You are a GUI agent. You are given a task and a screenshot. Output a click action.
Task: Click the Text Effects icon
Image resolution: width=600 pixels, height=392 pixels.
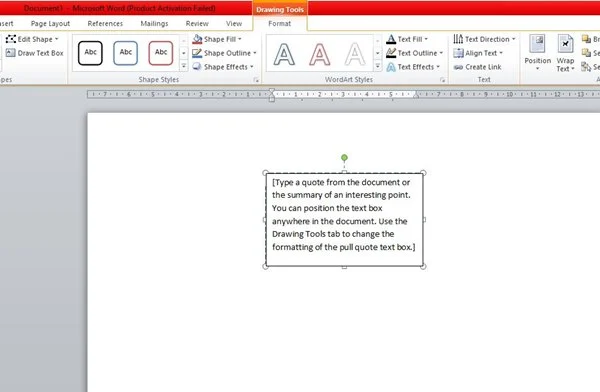pyautogui.click(x=391, y=67)
